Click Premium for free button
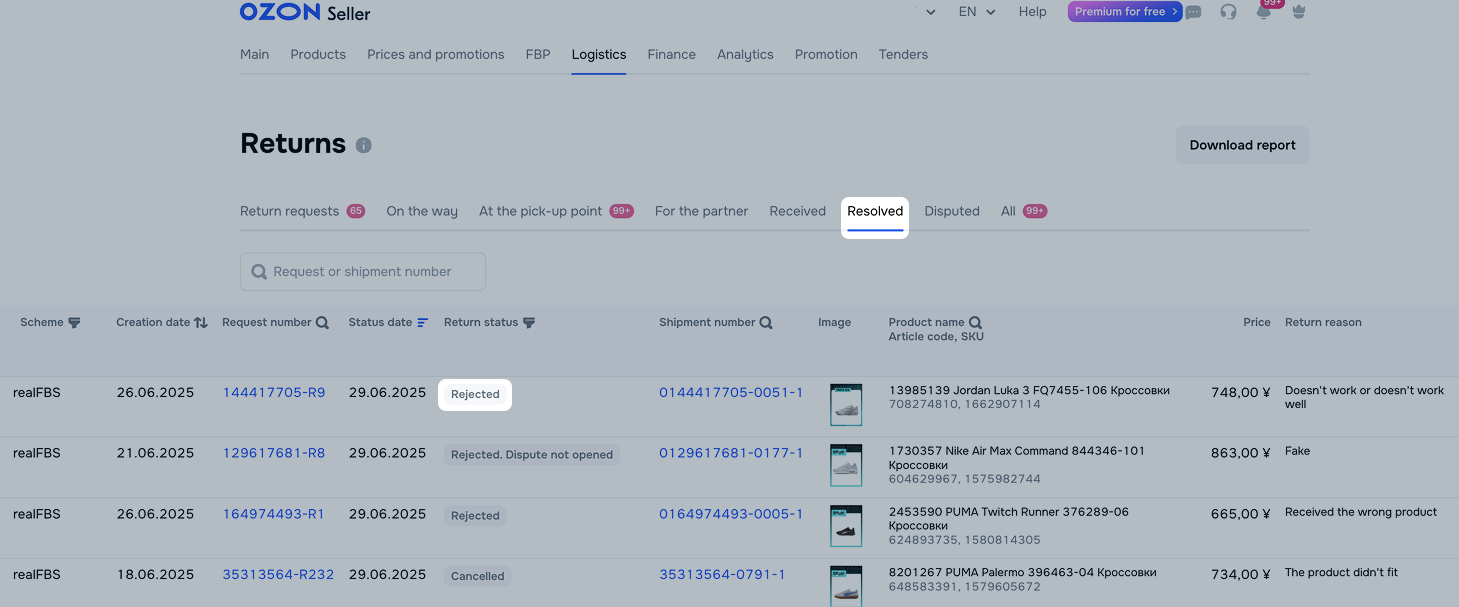Viewport: 1459px width, 607px height. coord(1125,12)
